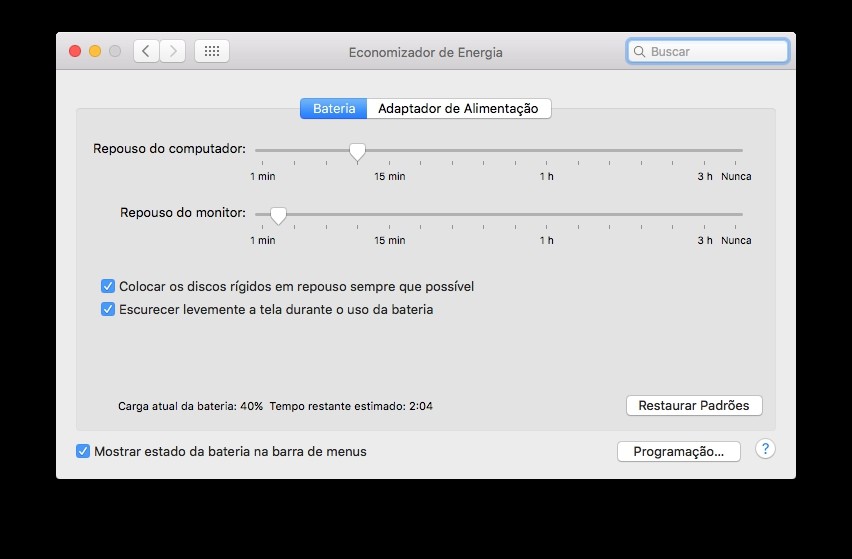Show all preferences via grid icon
Image resolution: width=852 pixels, height=559 pixels.
tap(212, 51)
